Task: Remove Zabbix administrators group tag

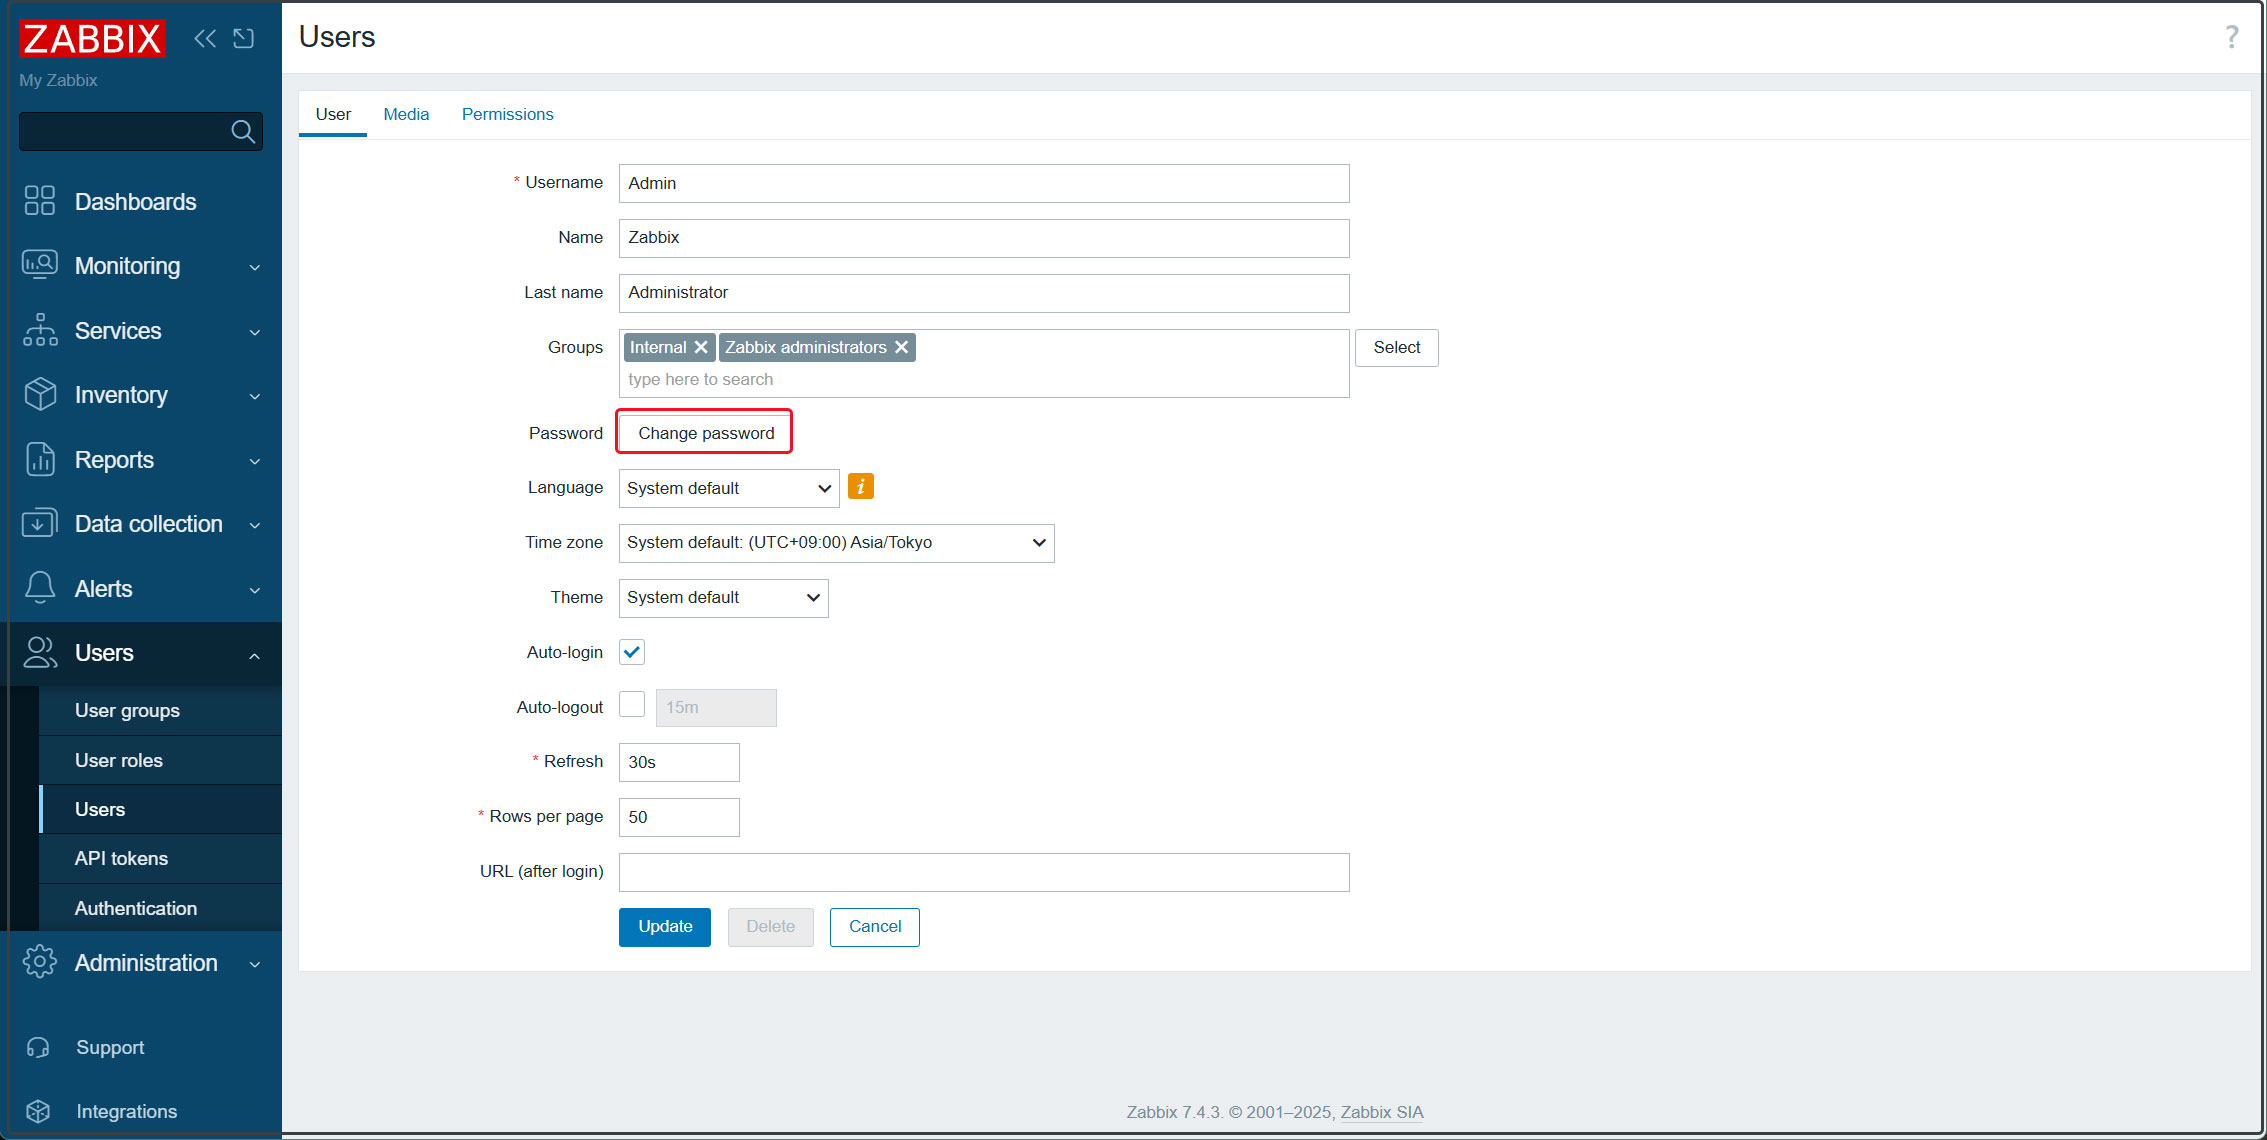Action: [x=901, y=347]
